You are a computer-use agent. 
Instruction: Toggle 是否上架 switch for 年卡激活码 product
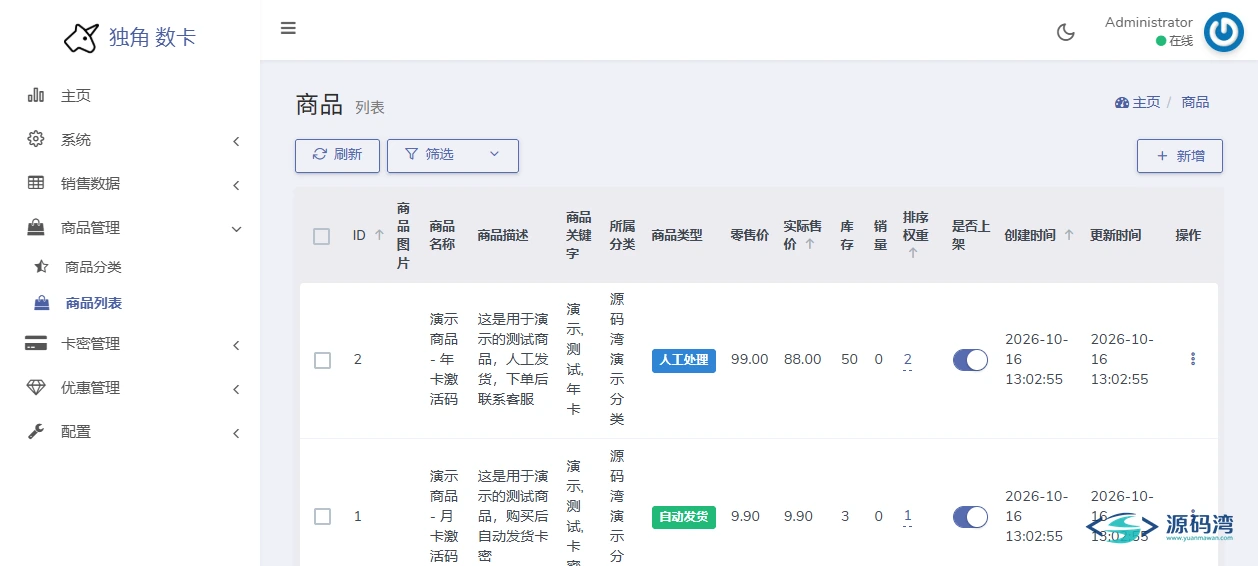[x=970, y=360]
